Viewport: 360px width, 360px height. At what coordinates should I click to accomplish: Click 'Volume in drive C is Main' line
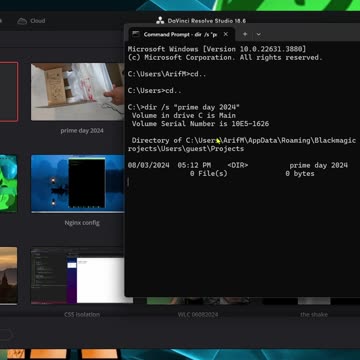point(184,116)
